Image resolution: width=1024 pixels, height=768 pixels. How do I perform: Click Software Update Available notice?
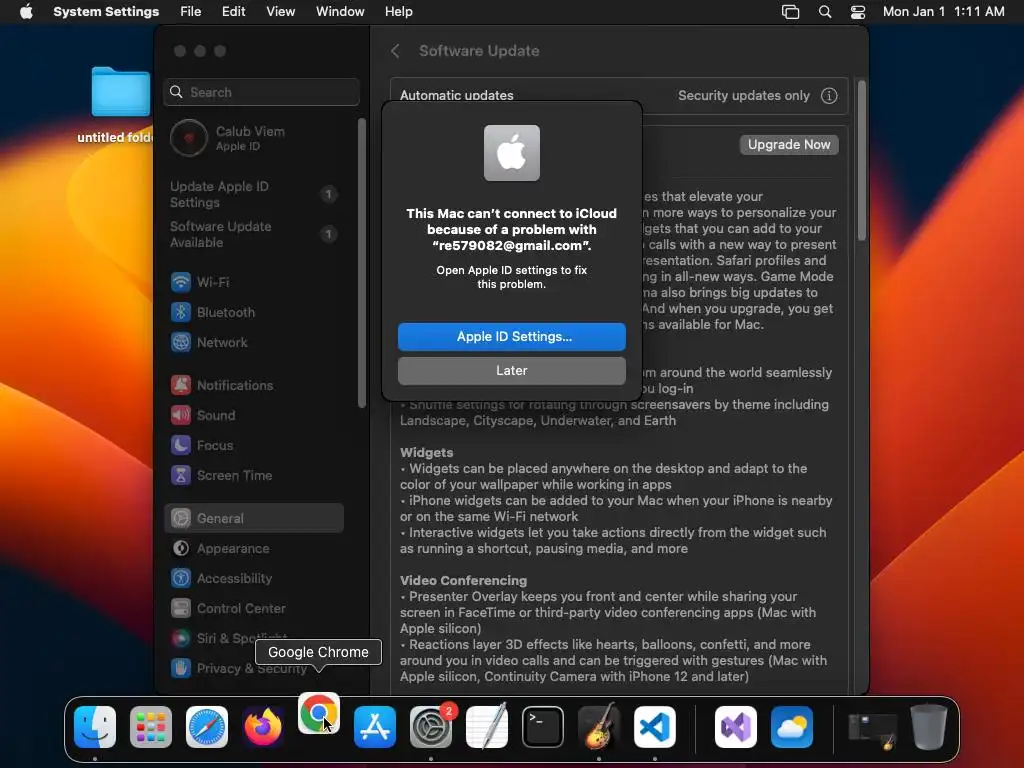255,234
